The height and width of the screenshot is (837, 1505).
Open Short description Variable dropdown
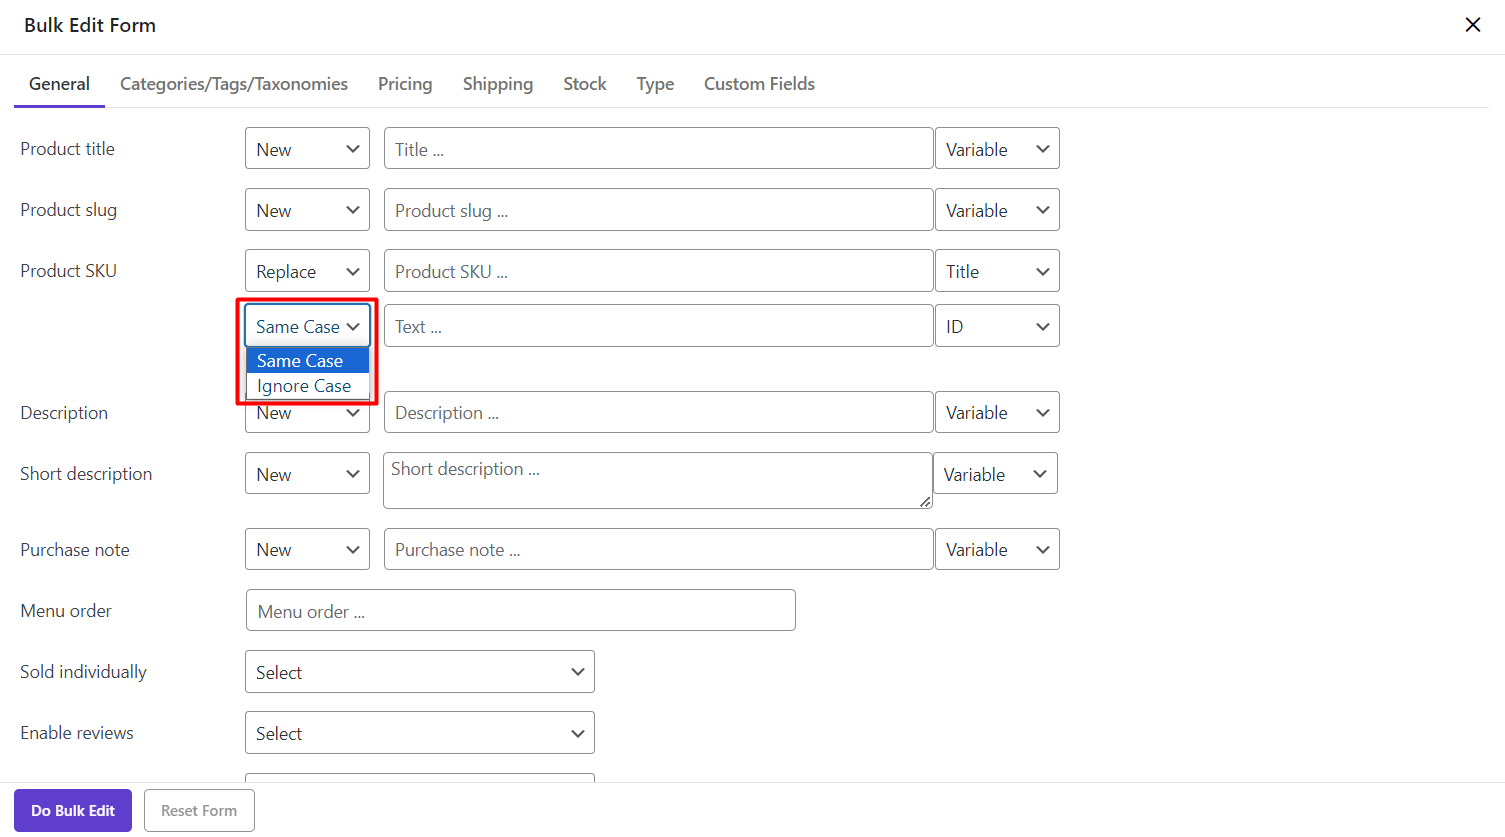click(x=995, y=474)
